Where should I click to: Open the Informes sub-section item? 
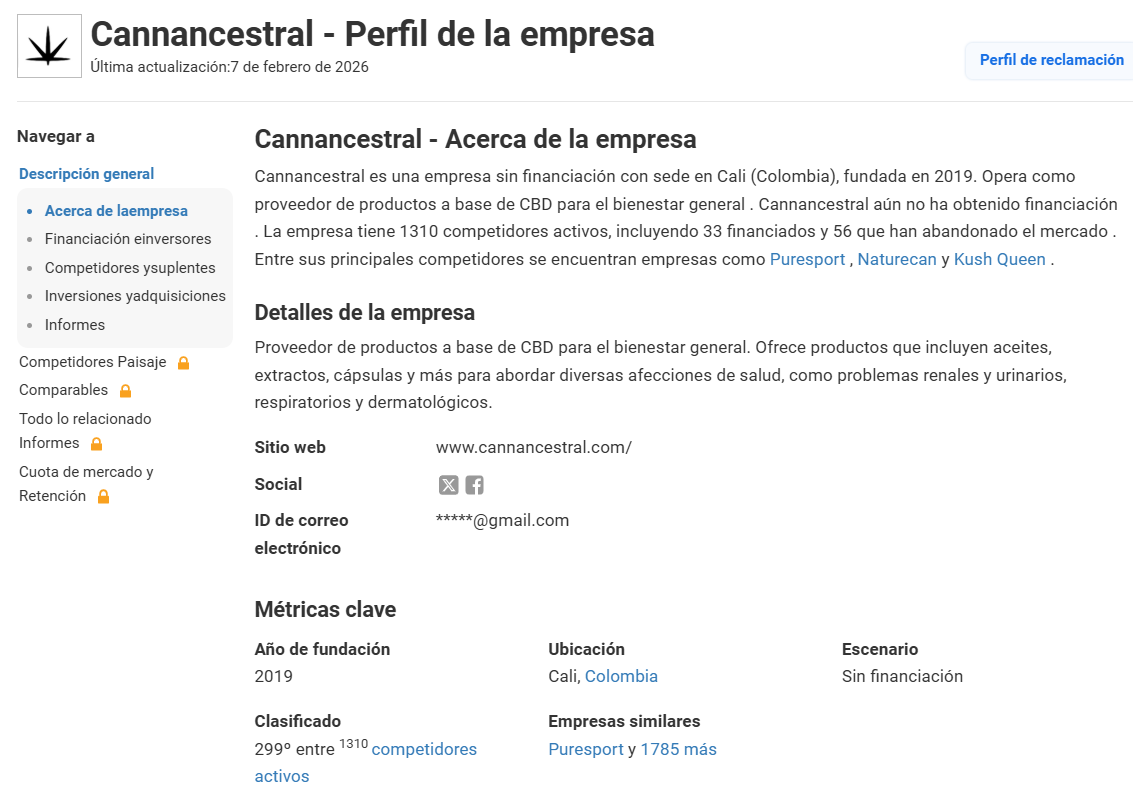coord(75,325)
